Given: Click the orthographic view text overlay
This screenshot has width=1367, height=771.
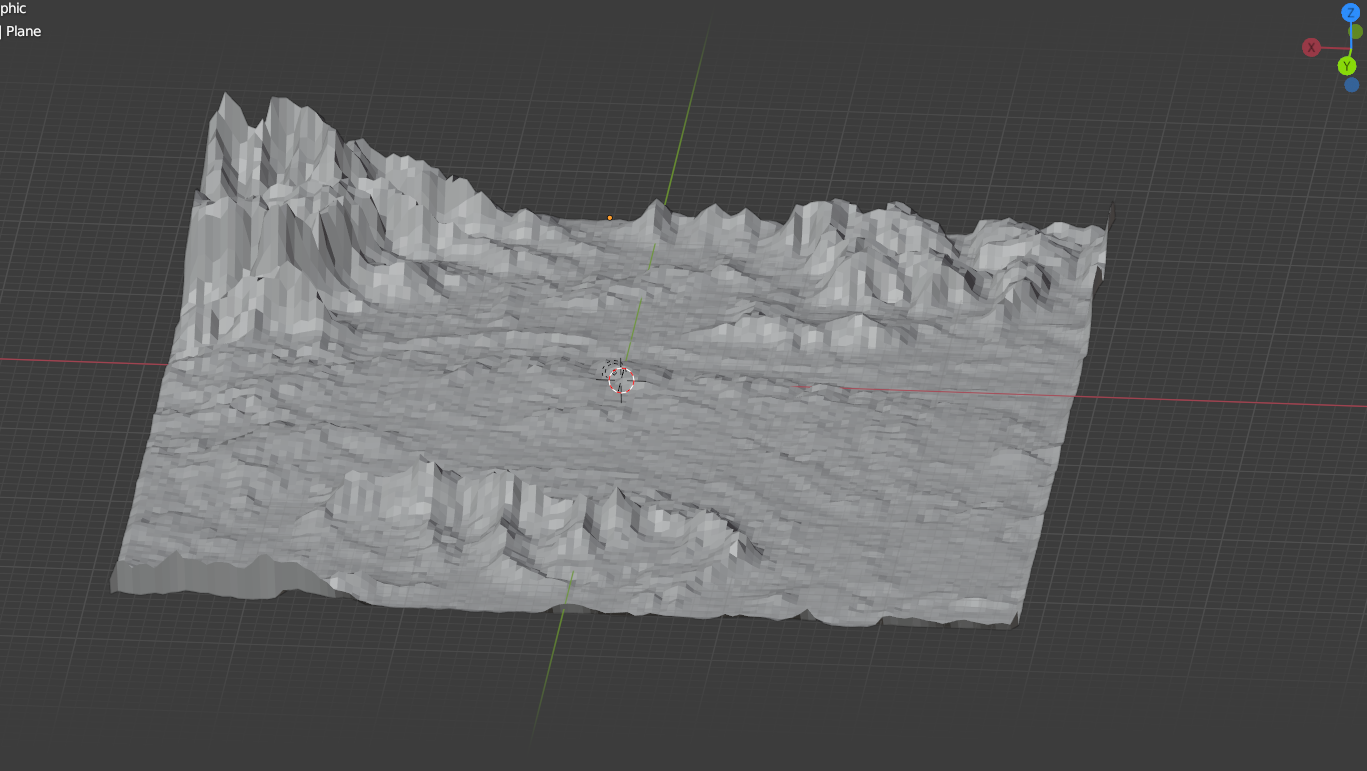Looking at the screenshot, I should point(13,8).
